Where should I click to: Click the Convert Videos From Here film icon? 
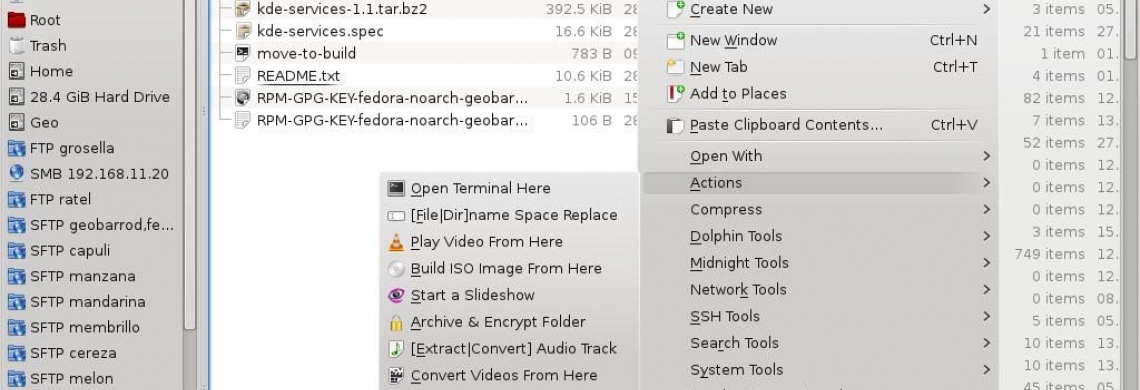[x=396, y=375]
